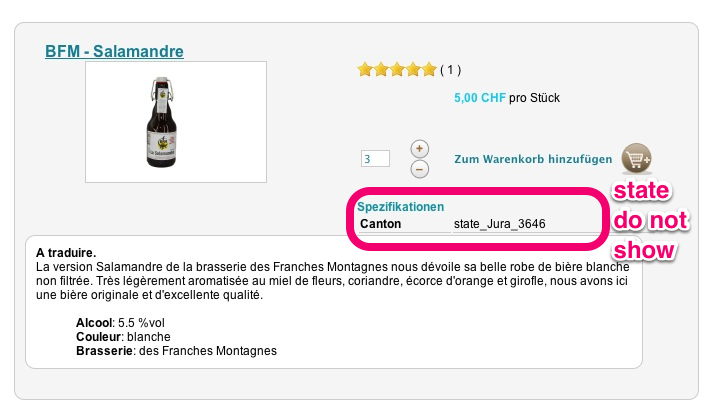The image size is (710, 412).
Task: Click the Brasserie attribute line
Action: pyautogui.click(x=176, y=351)
